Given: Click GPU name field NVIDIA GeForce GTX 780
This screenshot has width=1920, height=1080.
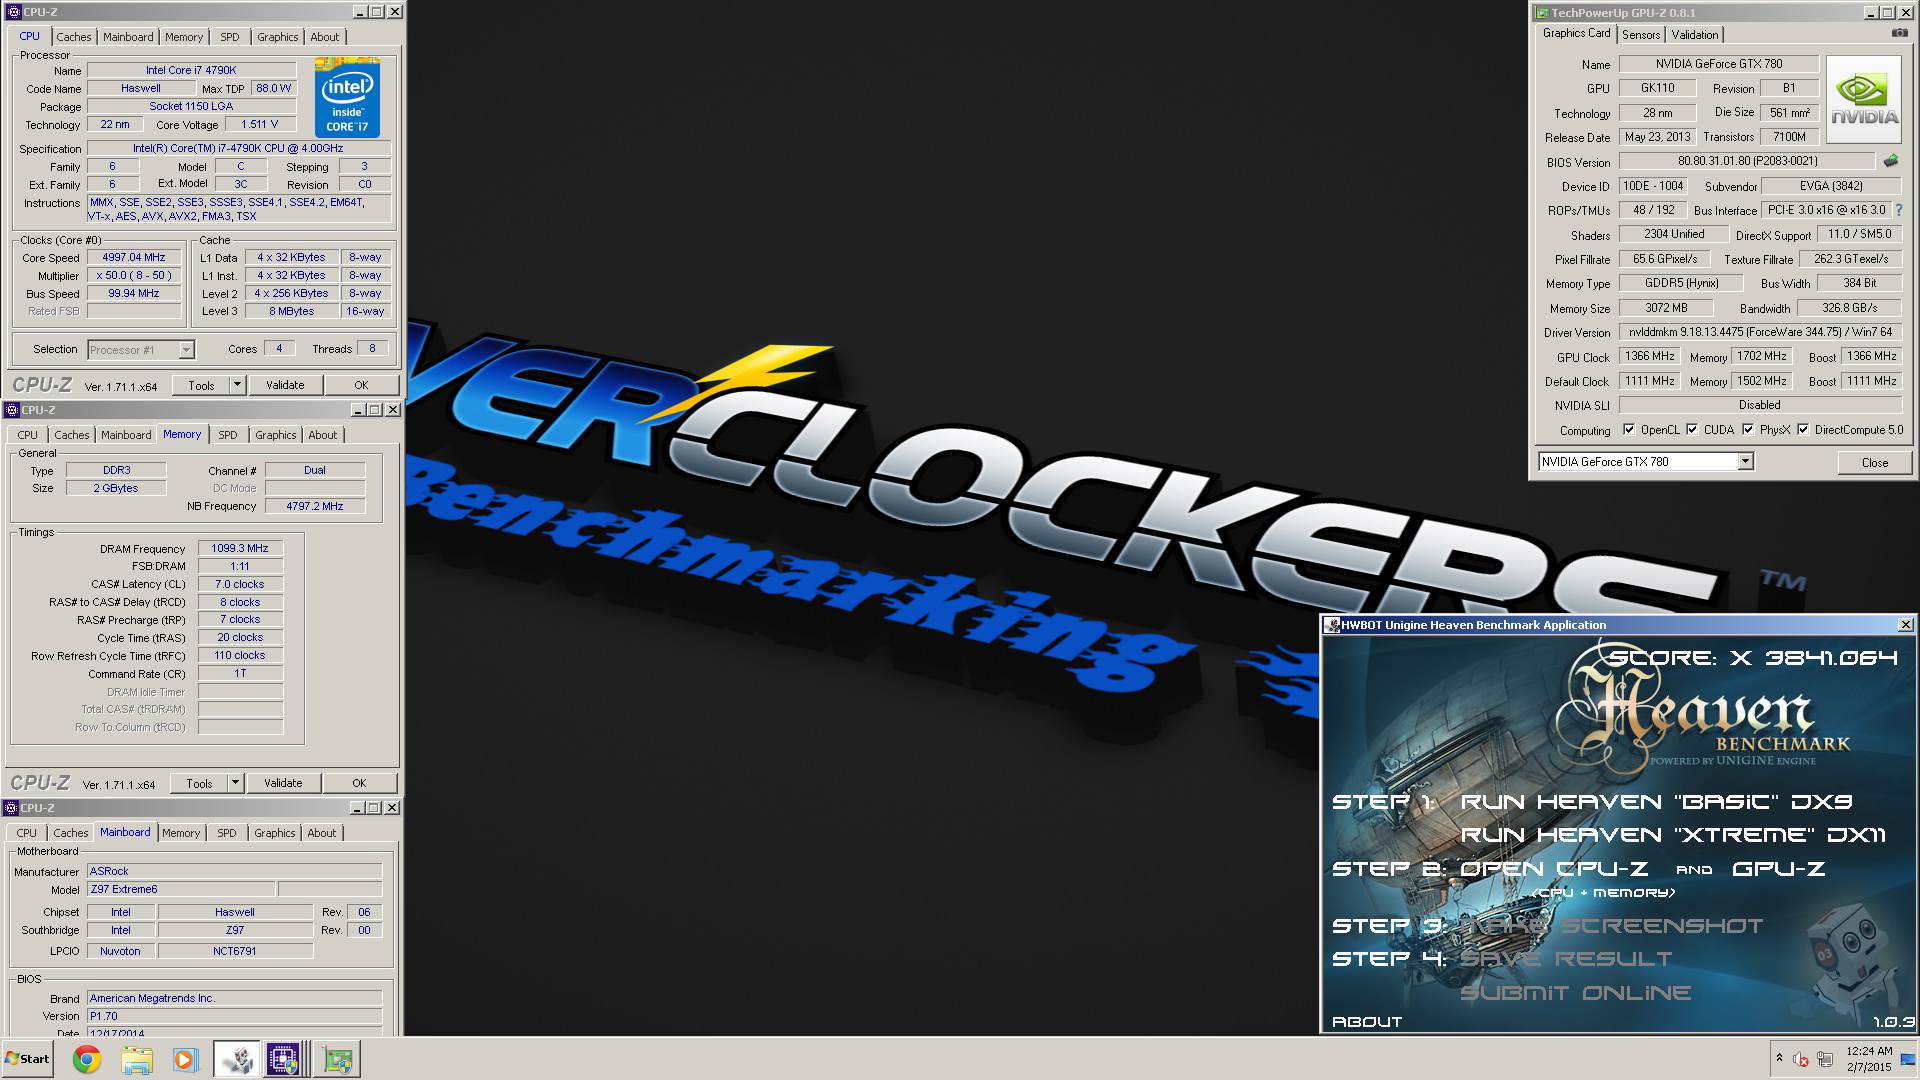Looking at the screenshot, I should pos(1718,64).
